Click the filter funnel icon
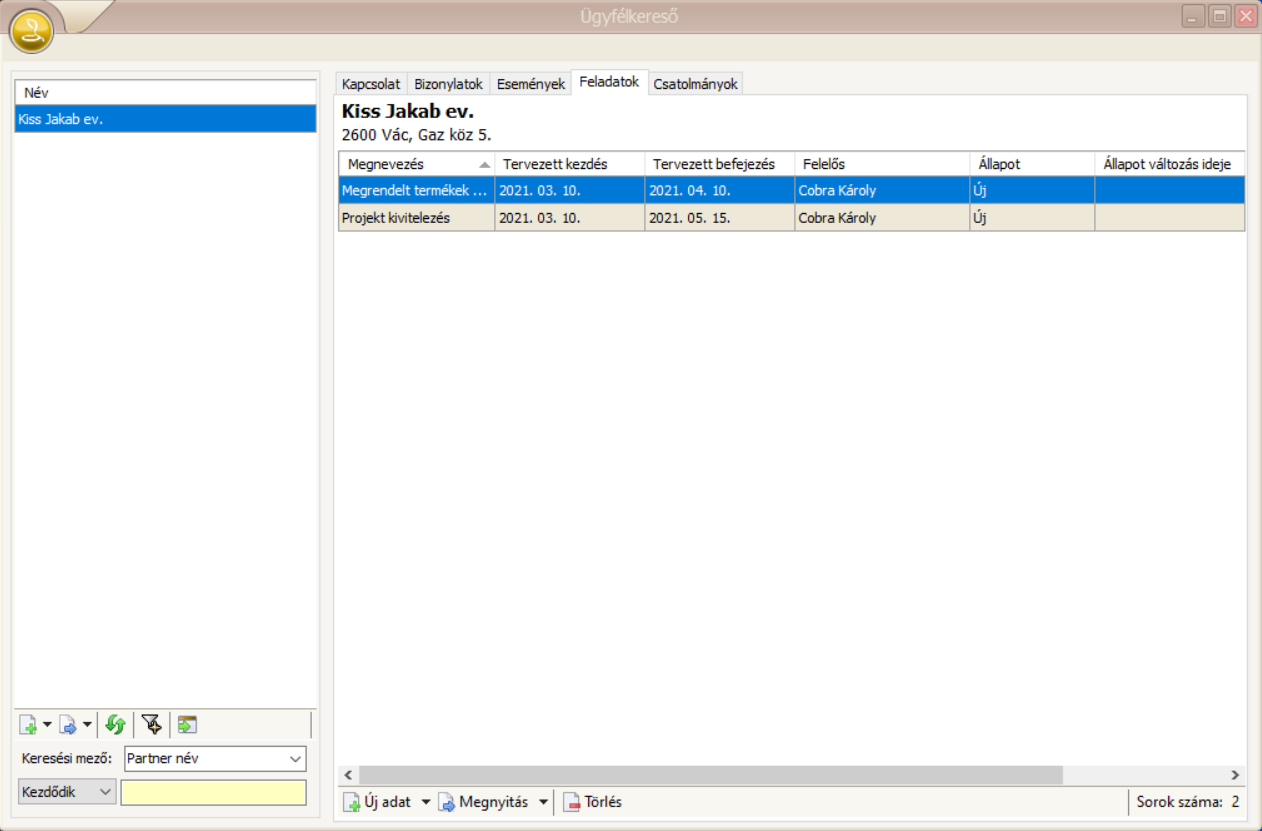 pyautogui.click(x=151, y=725)
